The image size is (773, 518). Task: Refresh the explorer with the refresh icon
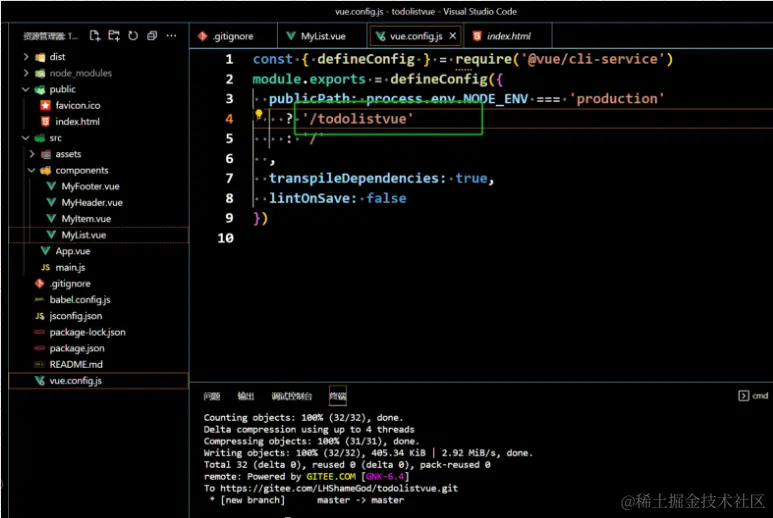point(133,35)
